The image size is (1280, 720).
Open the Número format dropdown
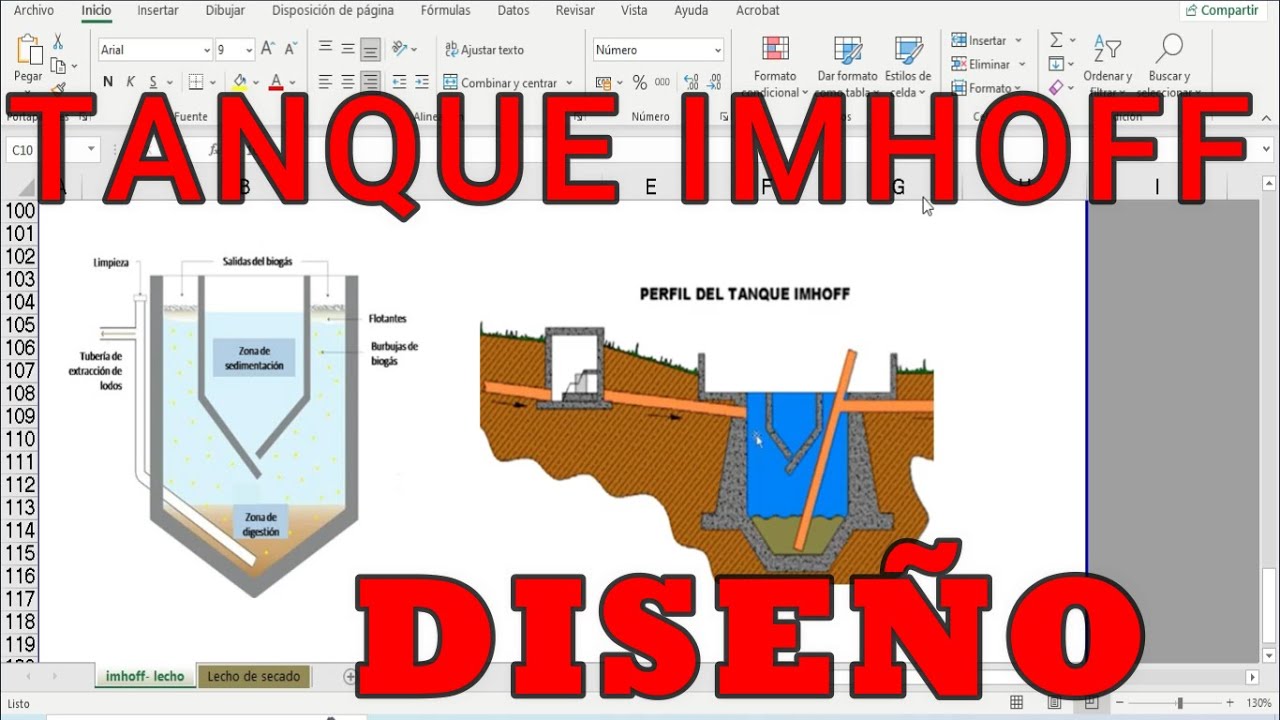pos(718,50)
